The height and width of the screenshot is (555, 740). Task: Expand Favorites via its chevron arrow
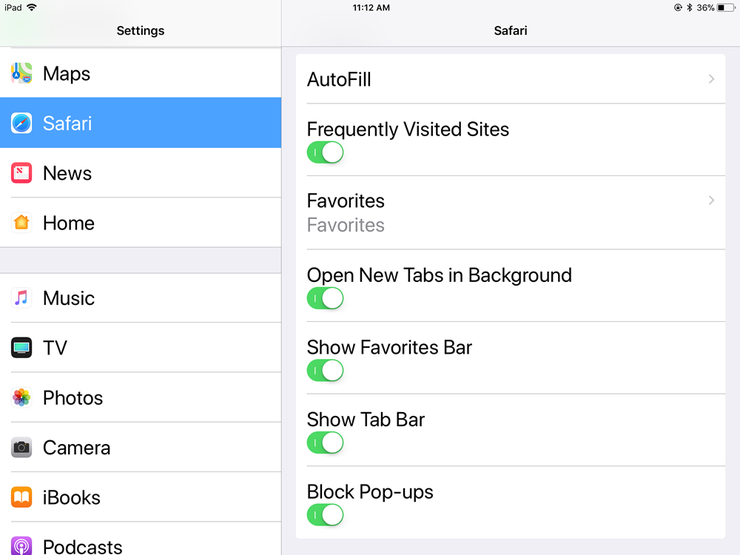711,201
